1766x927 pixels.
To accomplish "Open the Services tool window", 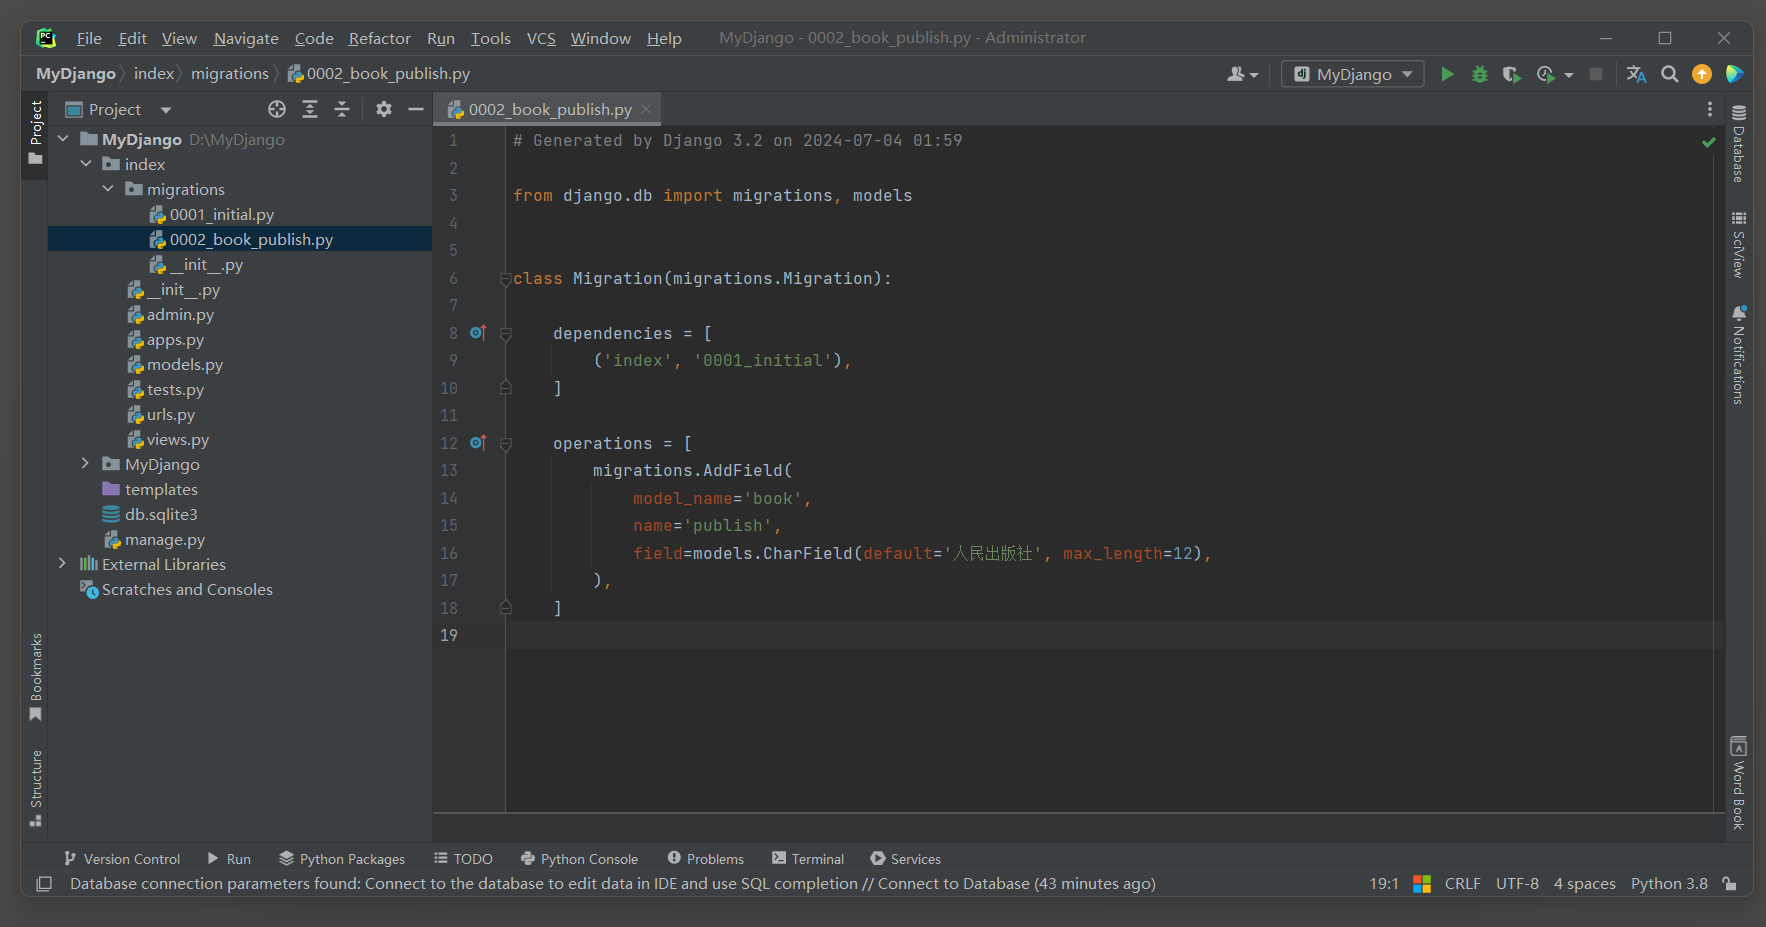I will point(906,859).
